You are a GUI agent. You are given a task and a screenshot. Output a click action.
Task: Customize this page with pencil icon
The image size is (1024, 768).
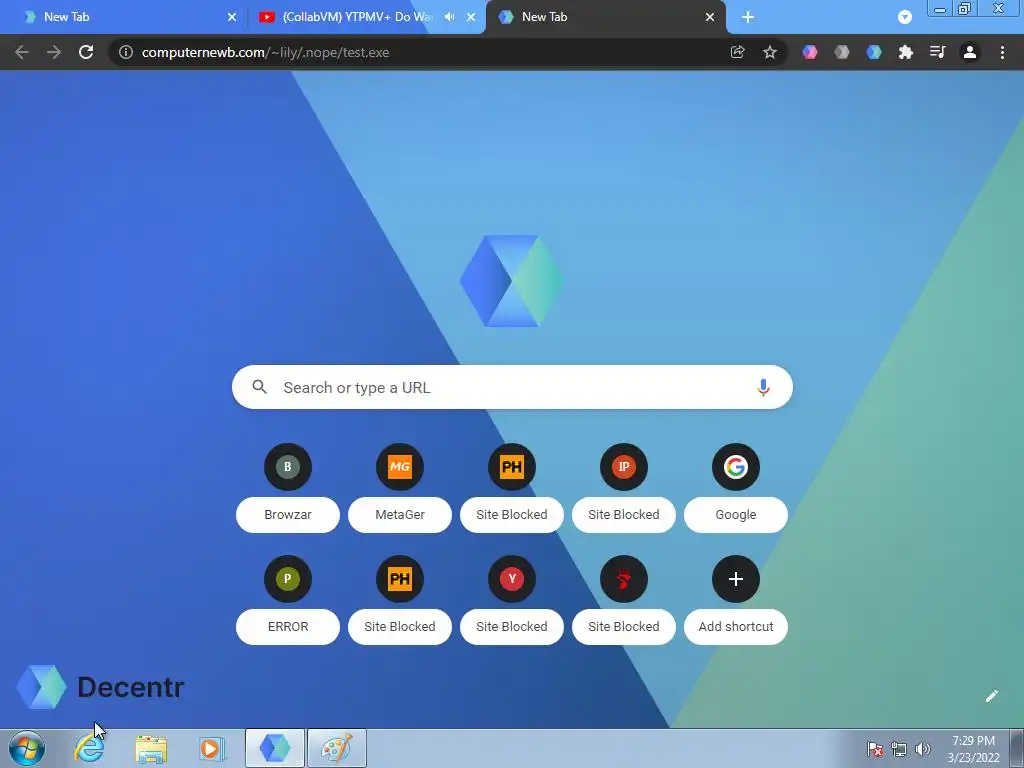click(991, 696)
